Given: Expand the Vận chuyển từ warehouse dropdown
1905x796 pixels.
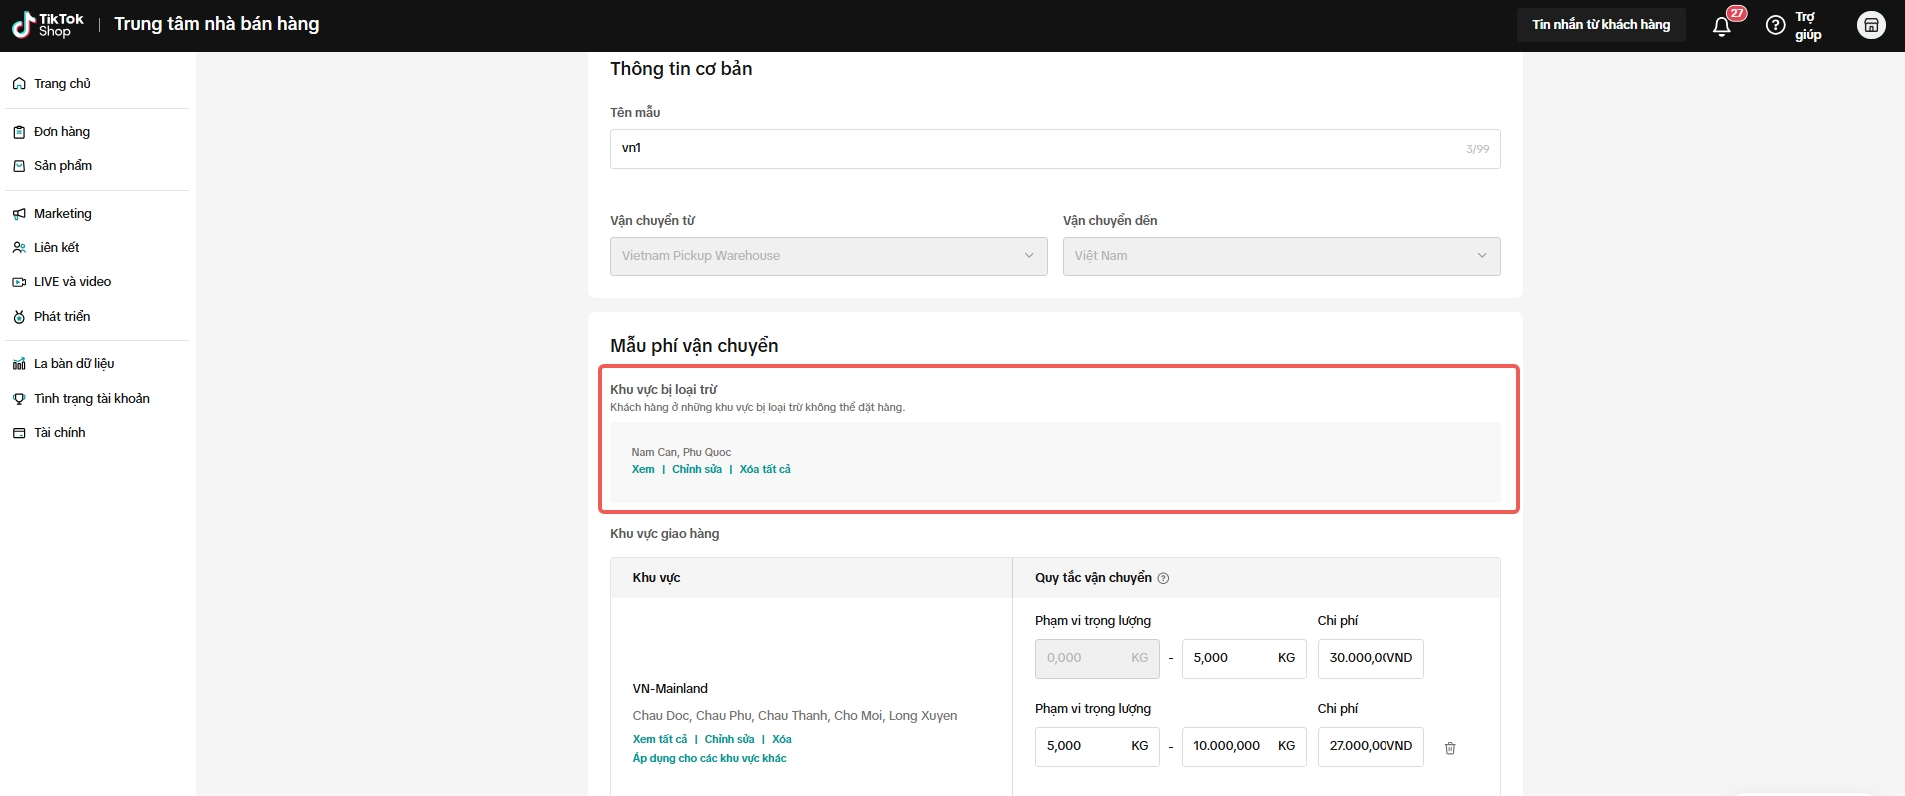Looking at the screenshot, I should point(828,256).
